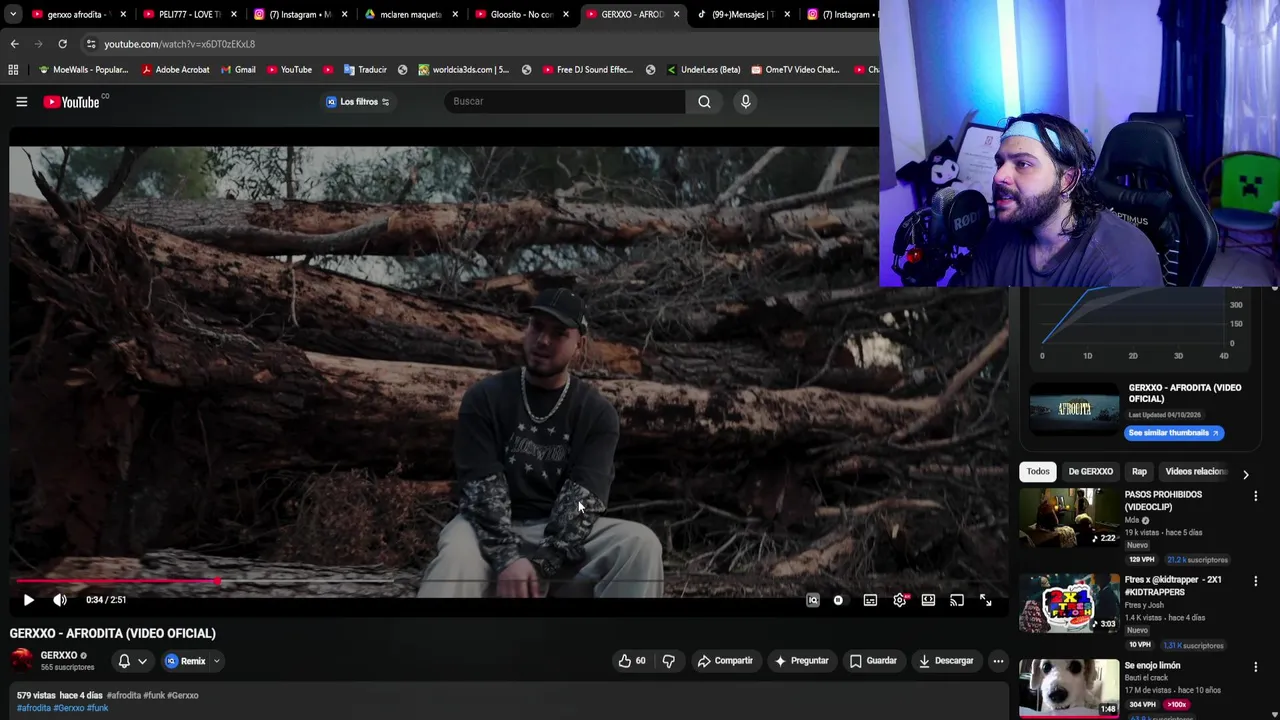The image size is (1280, 720).
Task: Open the GERXXO channel name link
Action: pyautogui.click(x=59, y=655)
